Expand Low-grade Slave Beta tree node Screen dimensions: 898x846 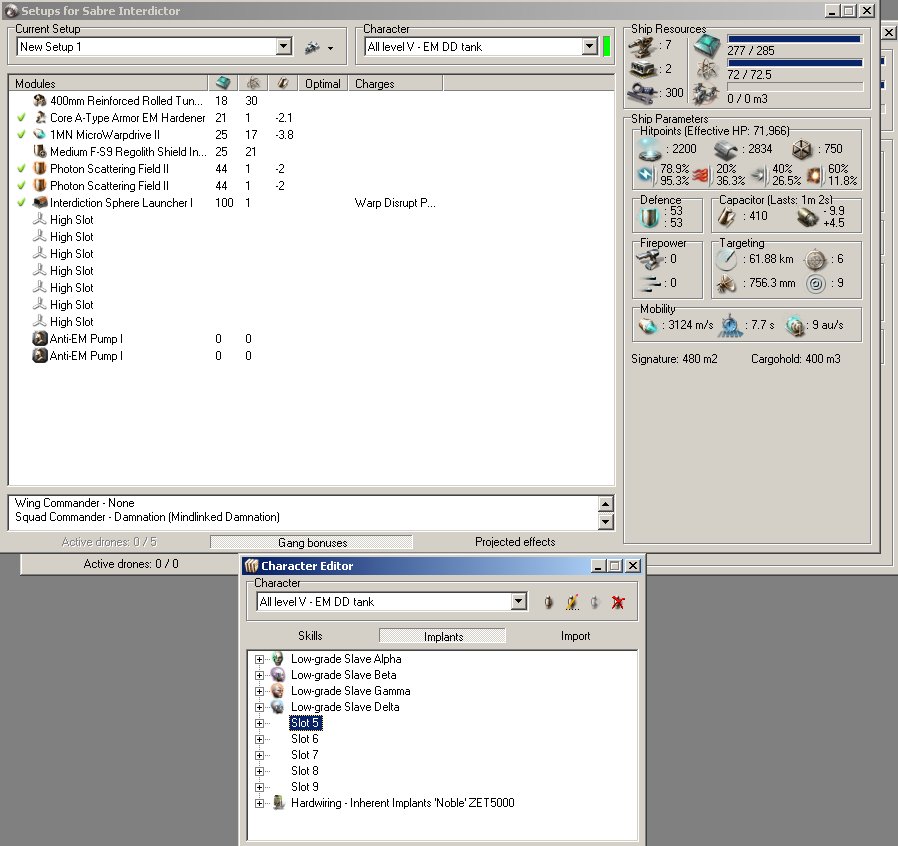[x=259, y=675]
